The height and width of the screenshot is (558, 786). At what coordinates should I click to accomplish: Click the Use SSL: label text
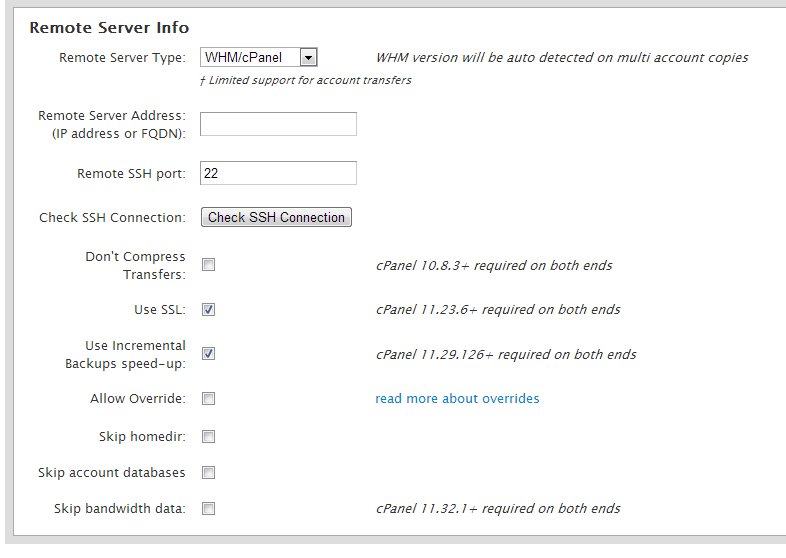pos(160,310)
